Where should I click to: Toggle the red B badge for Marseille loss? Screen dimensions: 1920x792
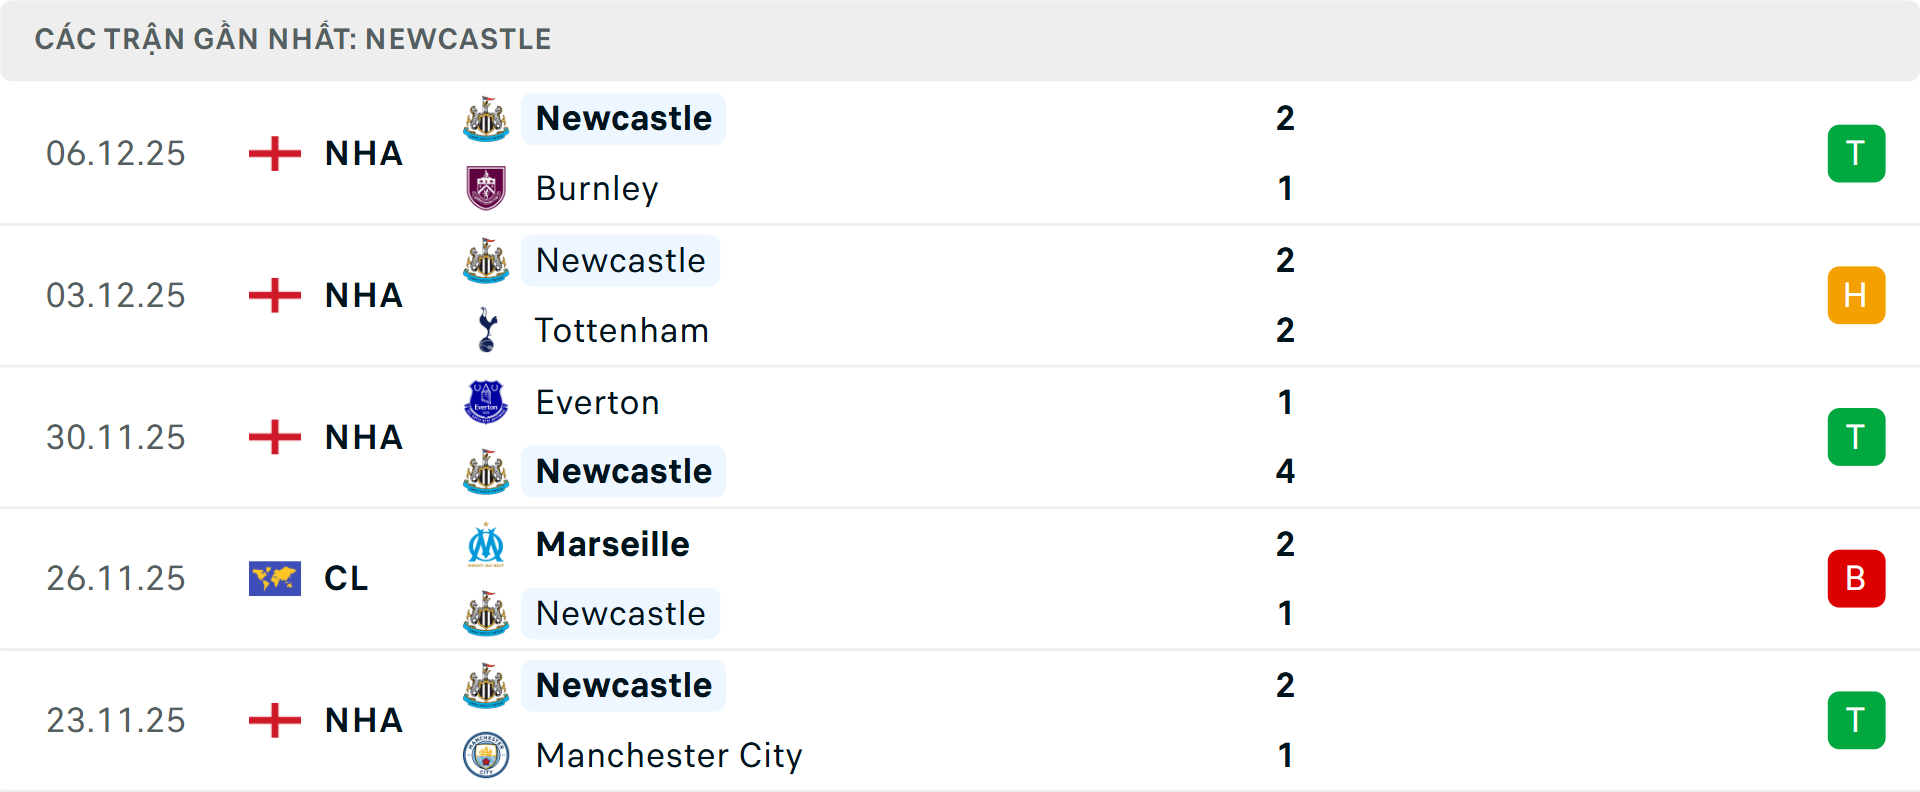1857,578
